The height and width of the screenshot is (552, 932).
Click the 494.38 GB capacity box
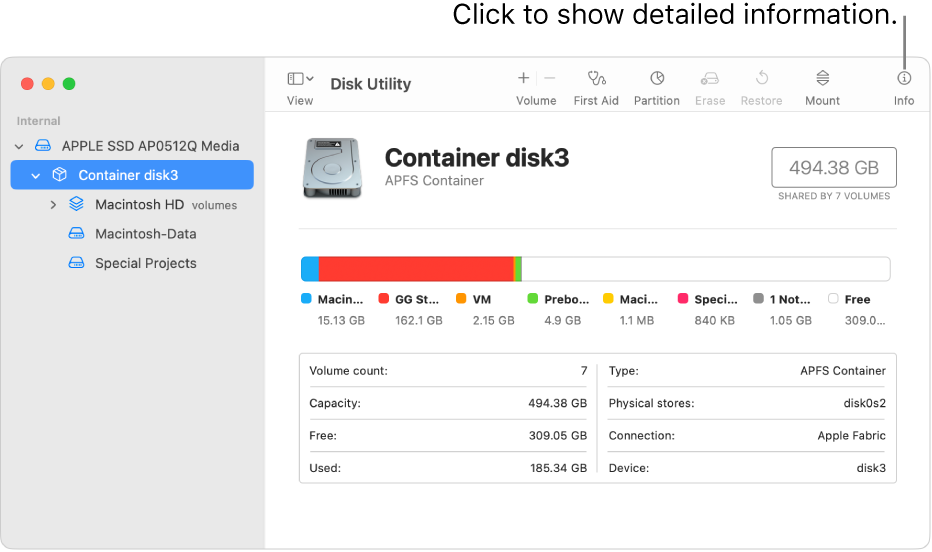coord(834,168)
